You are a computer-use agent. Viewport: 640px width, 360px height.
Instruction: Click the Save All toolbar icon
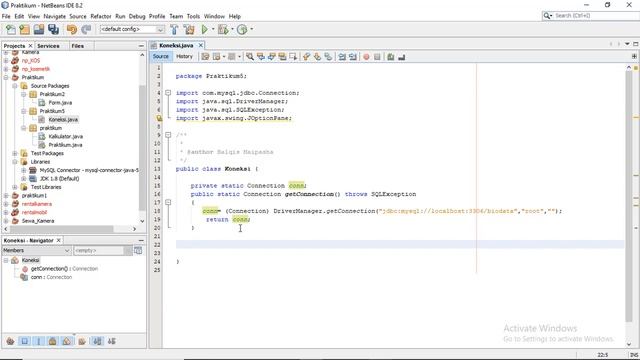pyautogui.click(x=53, y=29)
